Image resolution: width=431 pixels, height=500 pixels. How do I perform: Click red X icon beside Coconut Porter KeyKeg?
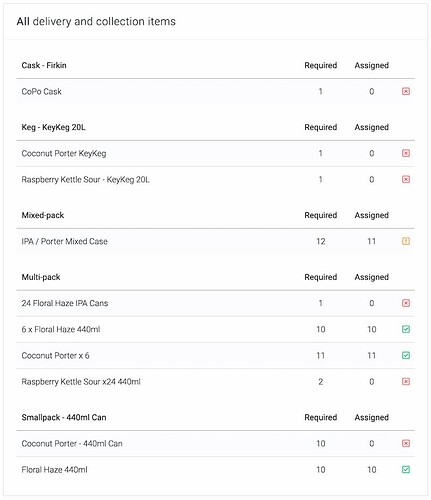(406, 153)
